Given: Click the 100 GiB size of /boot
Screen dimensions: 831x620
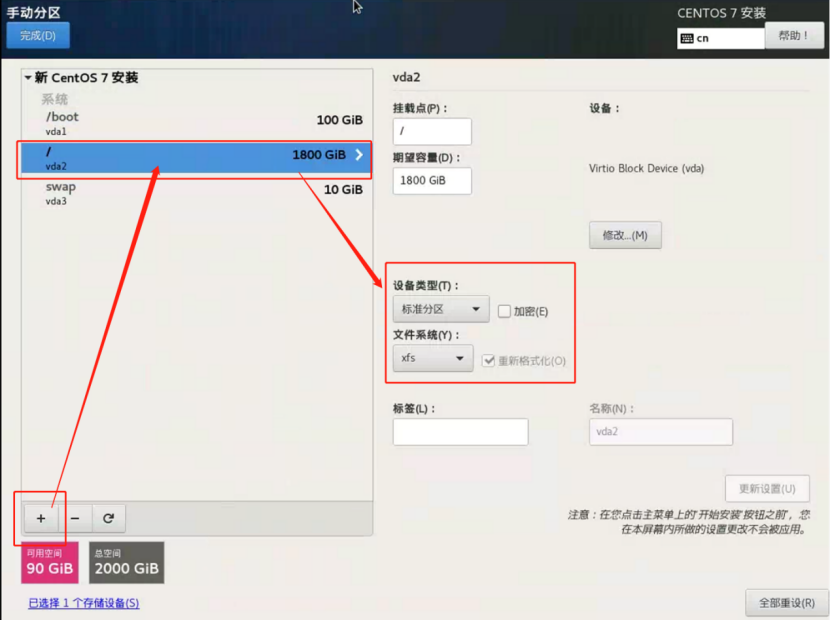Looking at the screenshot, I should click(x=340, y=120).
